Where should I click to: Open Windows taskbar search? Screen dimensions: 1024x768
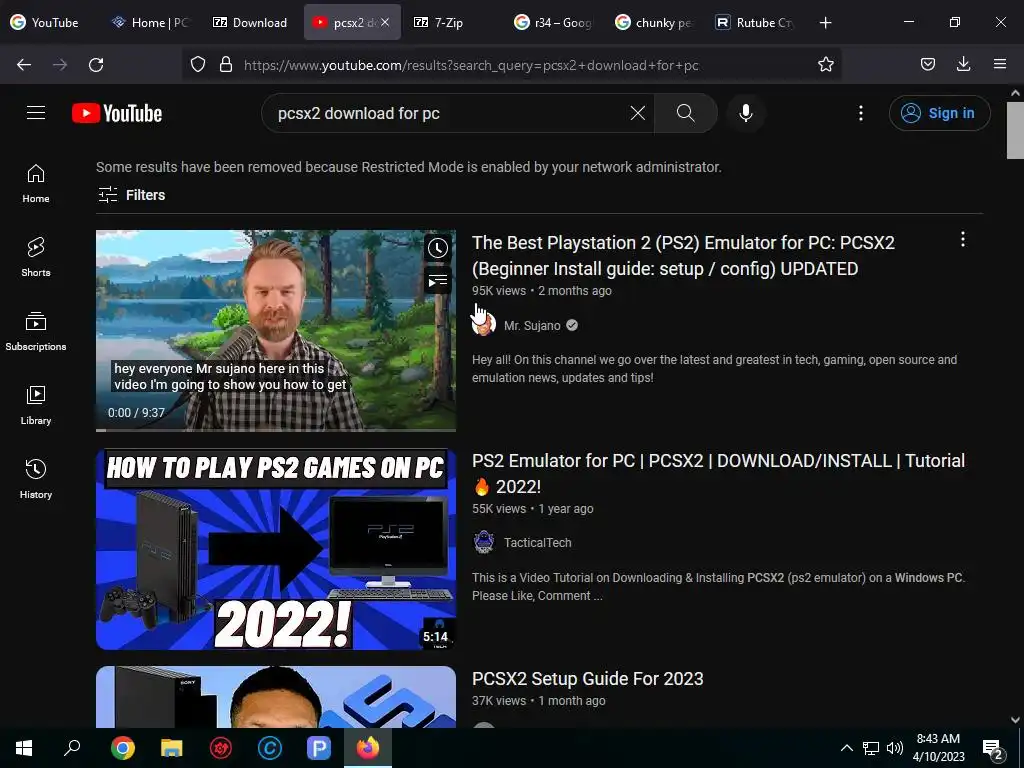tap(72, 748)
